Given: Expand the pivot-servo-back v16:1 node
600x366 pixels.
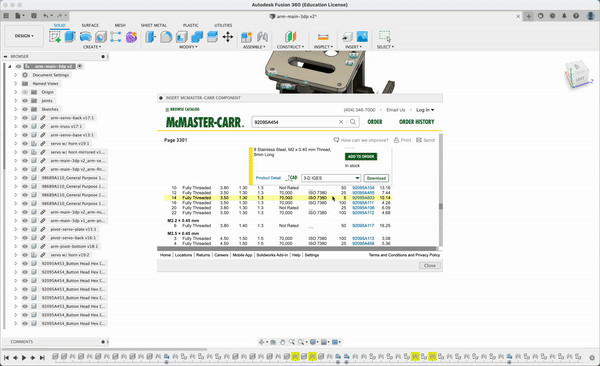Looking at the screenshot, I should coord(16,238).
